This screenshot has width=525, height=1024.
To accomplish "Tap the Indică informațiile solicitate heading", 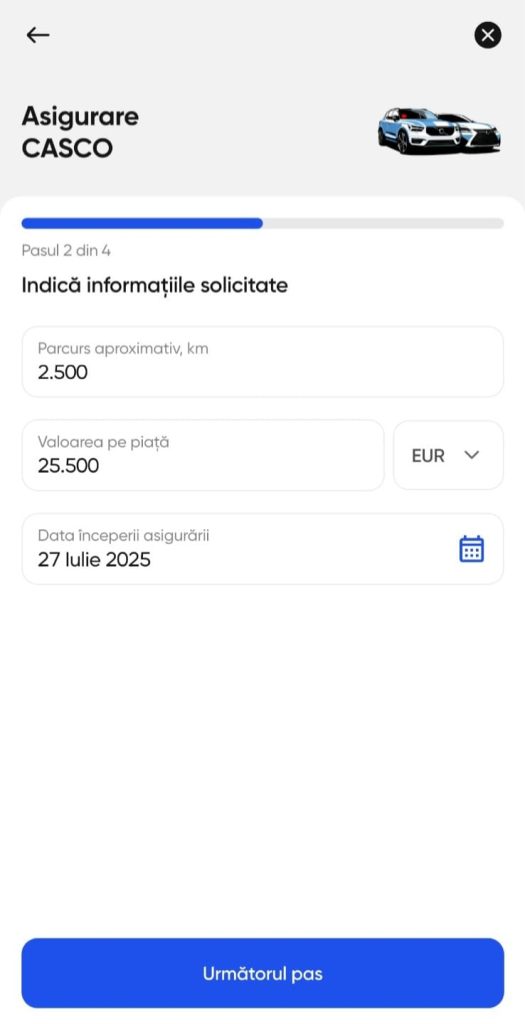I will (155, 285).
